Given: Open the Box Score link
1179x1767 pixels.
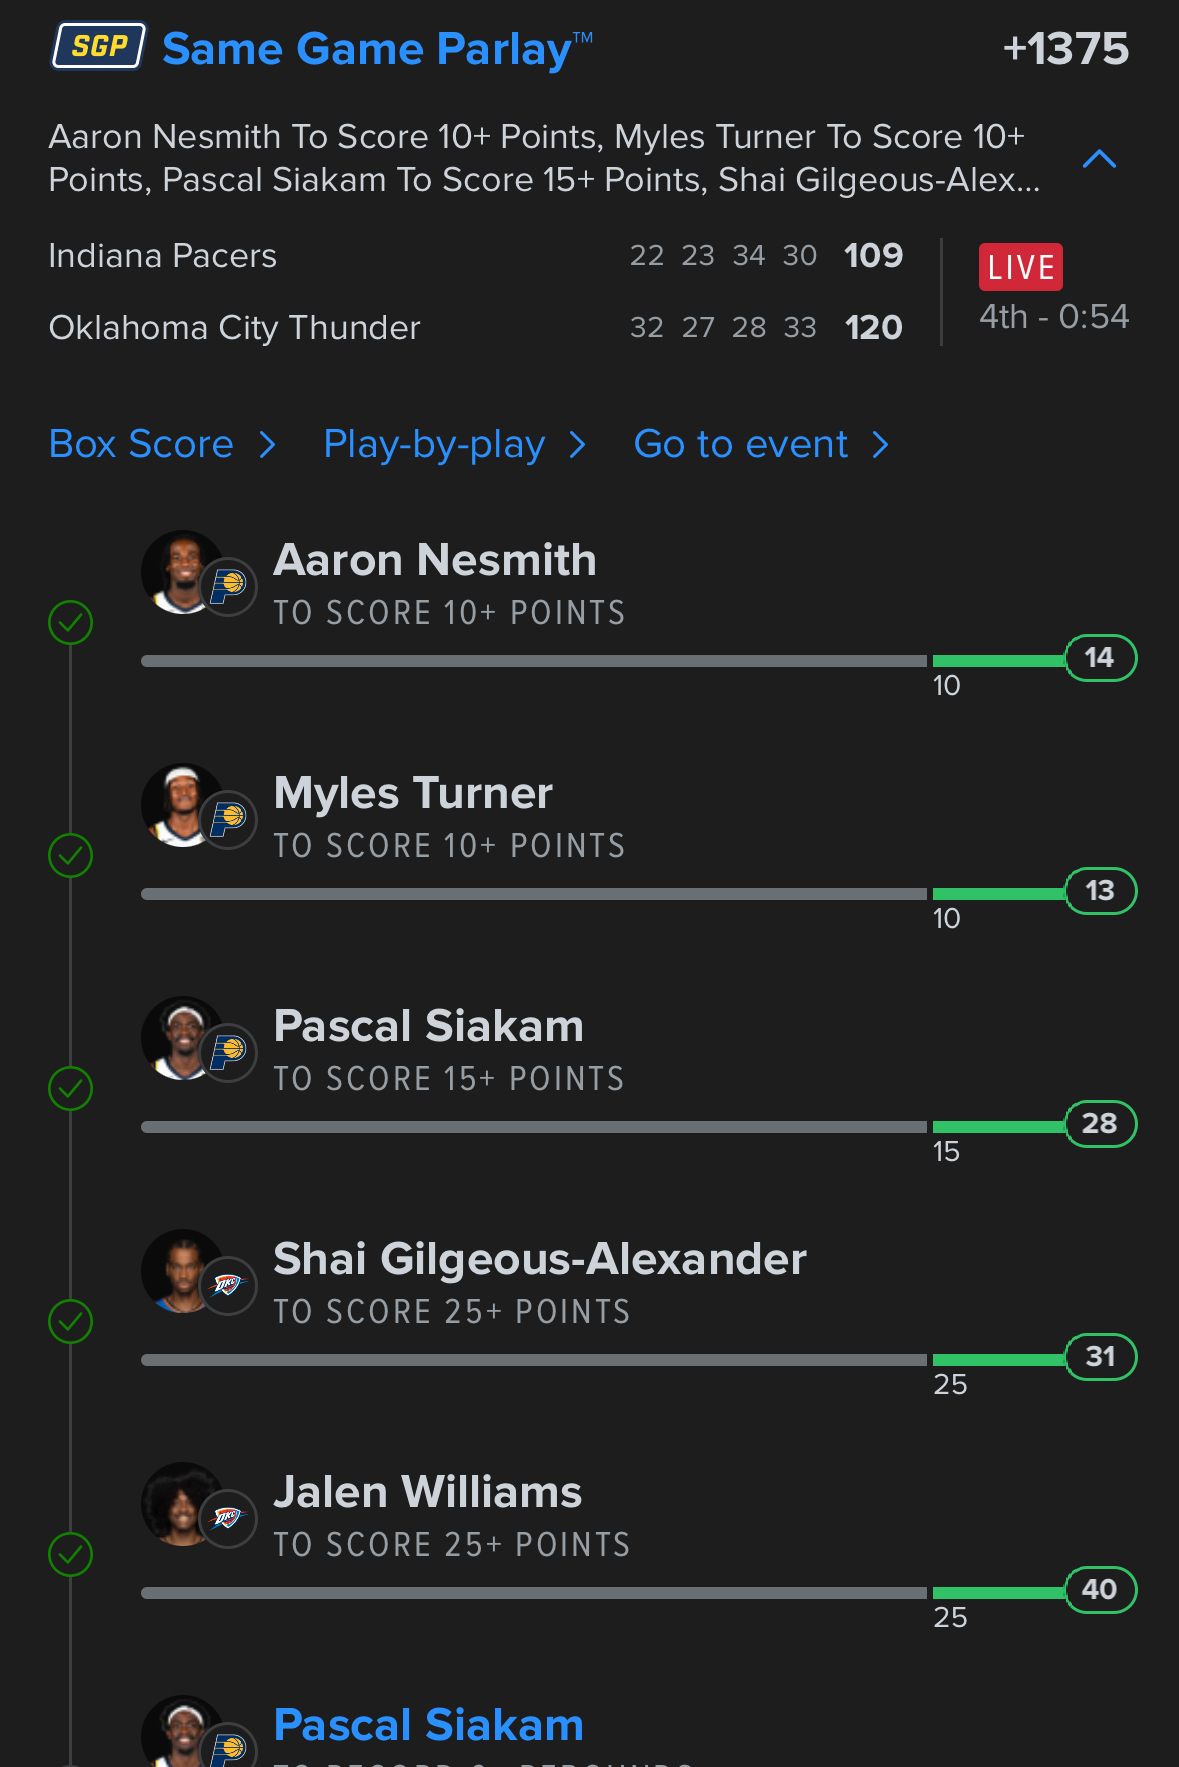Looking at the screenshot, I should pyautogui.click(x=141, y=444).
